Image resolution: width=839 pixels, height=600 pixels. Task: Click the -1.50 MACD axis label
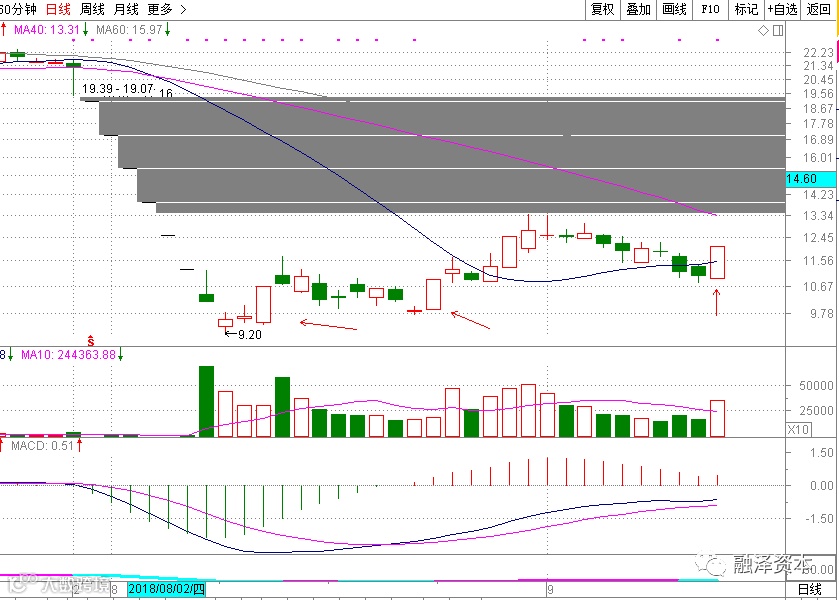pos(819,519)
